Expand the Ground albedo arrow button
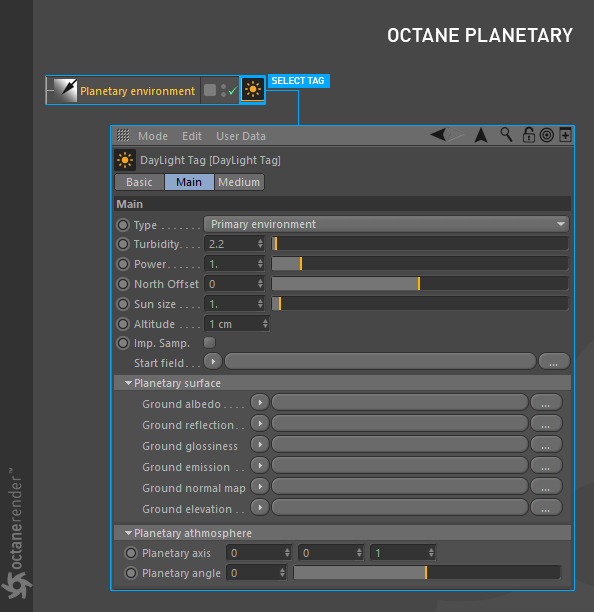Viewport: 594px width, 612px height. pos(260,402)
